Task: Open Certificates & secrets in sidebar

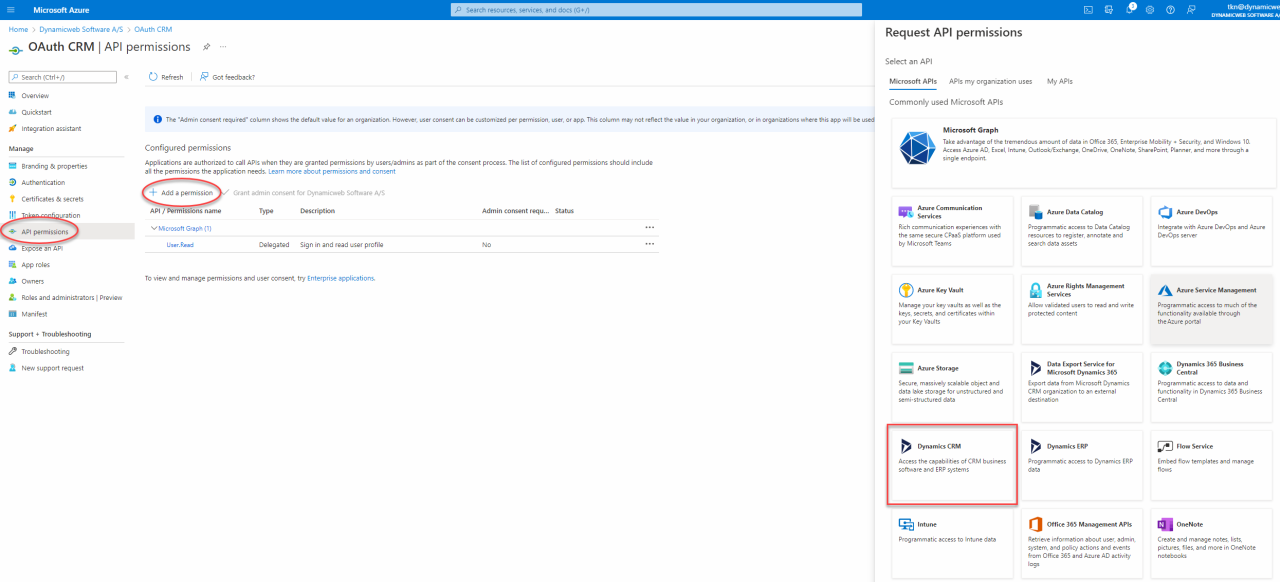Action: tap(52, 199)
